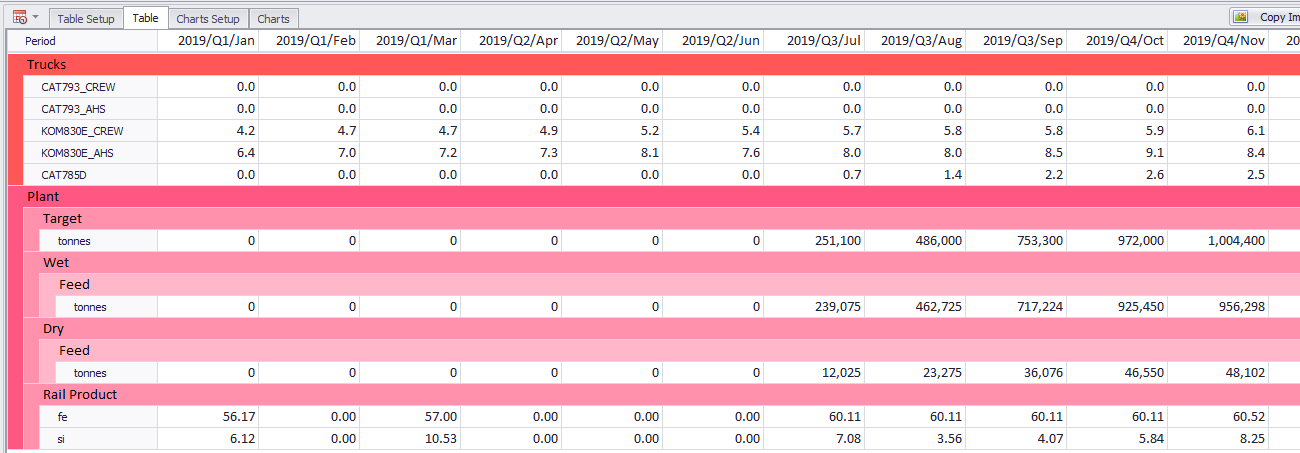The height and width of the screenshot is (453, 1300).
Task: Switch to the Charts tab
Action: [273, 18]
